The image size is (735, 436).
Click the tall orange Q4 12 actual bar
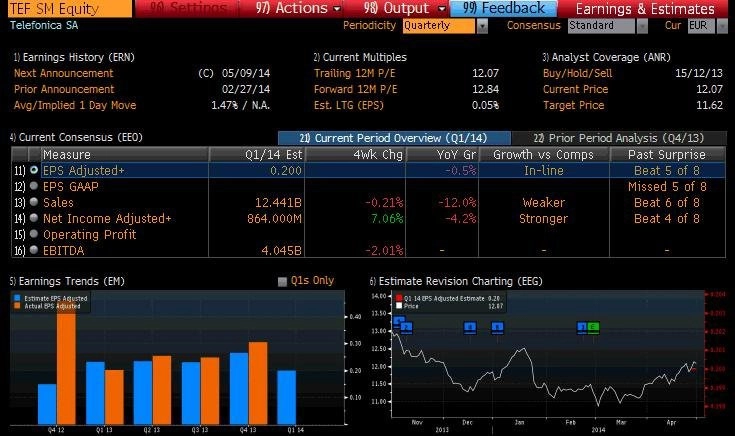pyautogui.click(x=66, y=366)
